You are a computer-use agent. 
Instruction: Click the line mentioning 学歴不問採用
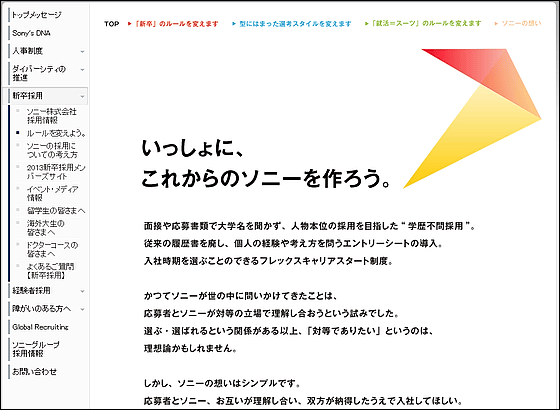click(x=309, y=226)
